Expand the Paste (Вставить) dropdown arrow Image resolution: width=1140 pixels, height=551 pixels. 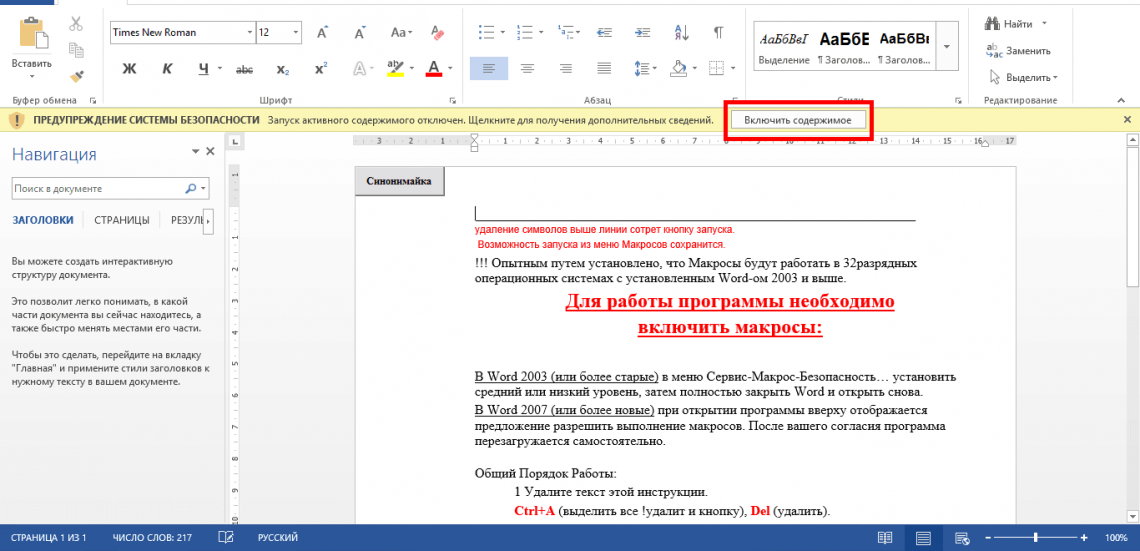coord(32,76)
